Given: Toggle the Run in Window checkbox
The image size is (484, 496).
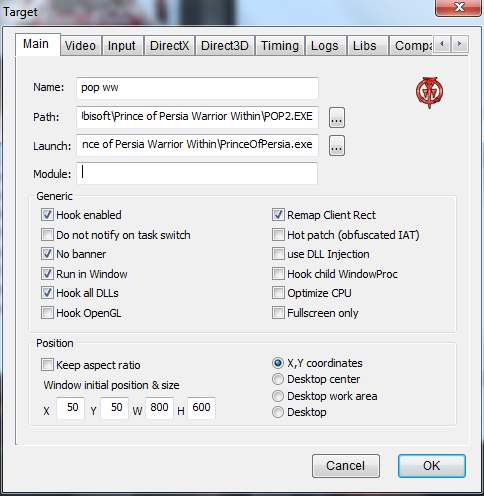Looking at the screenshot, I should pos(47,274).
